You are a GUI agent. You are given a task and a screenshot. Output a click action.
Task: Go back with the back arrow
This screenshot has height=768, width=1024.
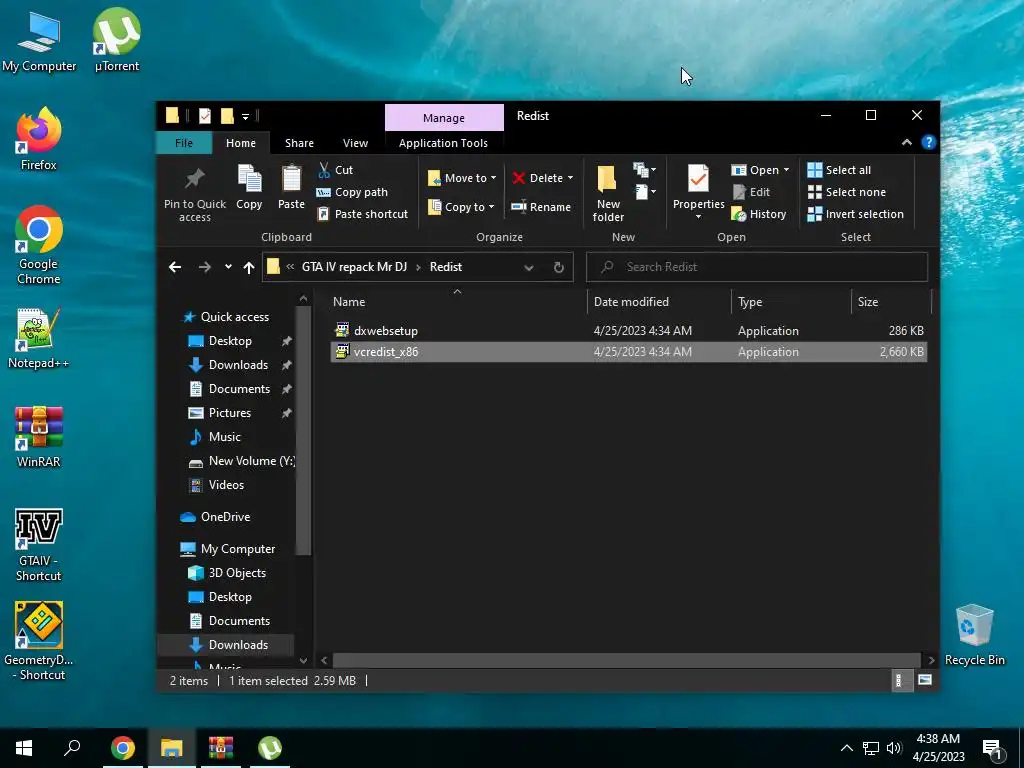click(175, 267)
